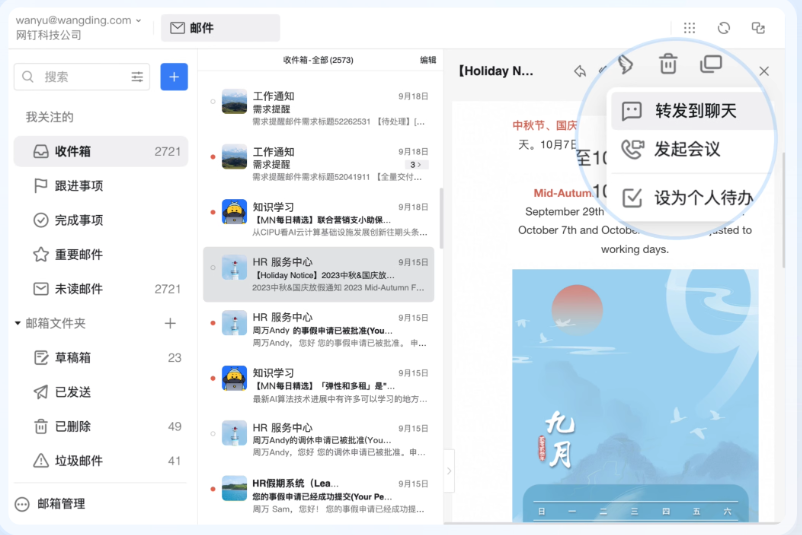Click avatar of HR假期系统 mail

click(234, 488)
